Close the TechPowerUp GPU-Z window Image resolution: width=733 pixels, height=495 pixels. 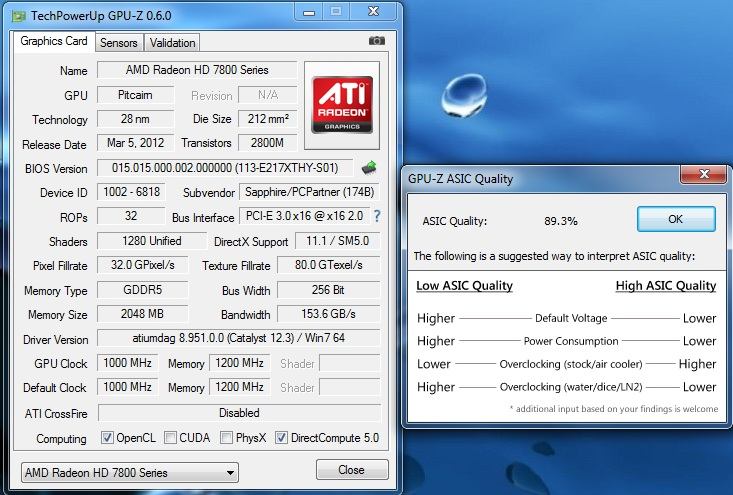point(373,12)
